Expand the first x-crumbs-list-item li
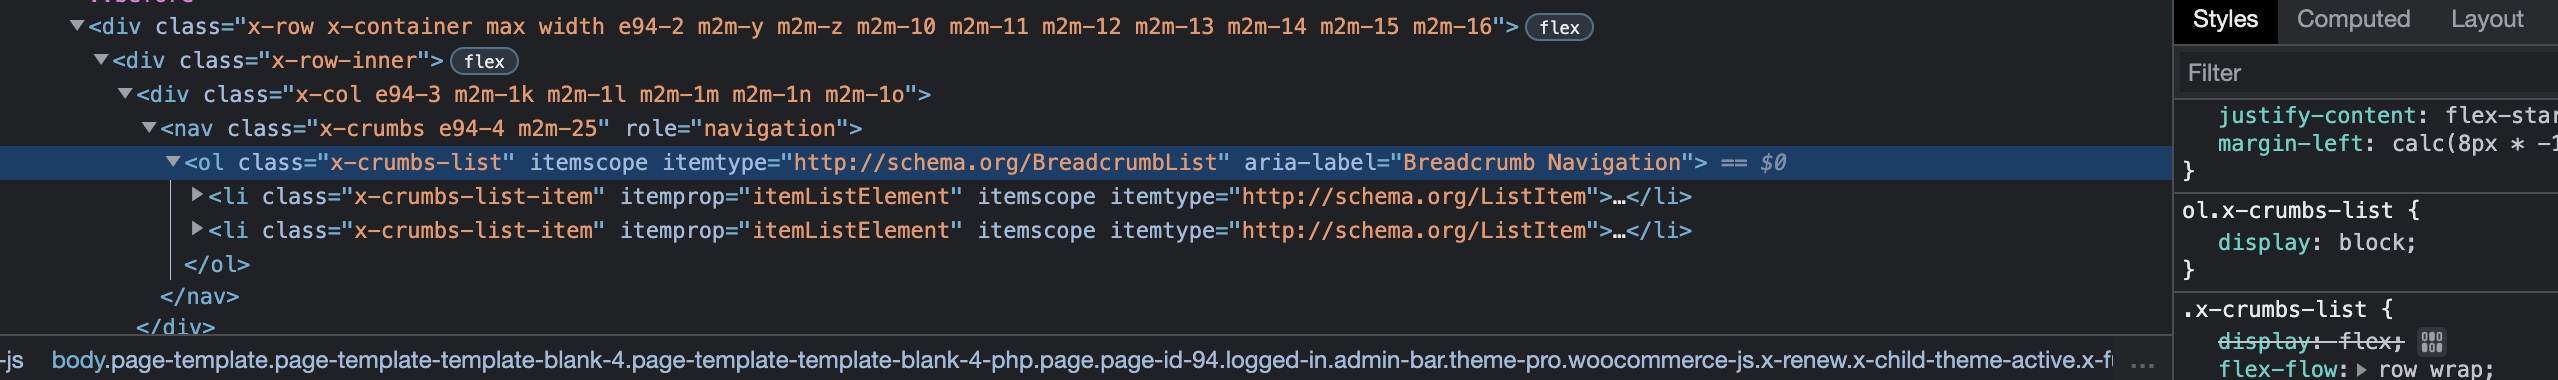This screenshot has height=380, width=2558. click(x=197, y=195)
